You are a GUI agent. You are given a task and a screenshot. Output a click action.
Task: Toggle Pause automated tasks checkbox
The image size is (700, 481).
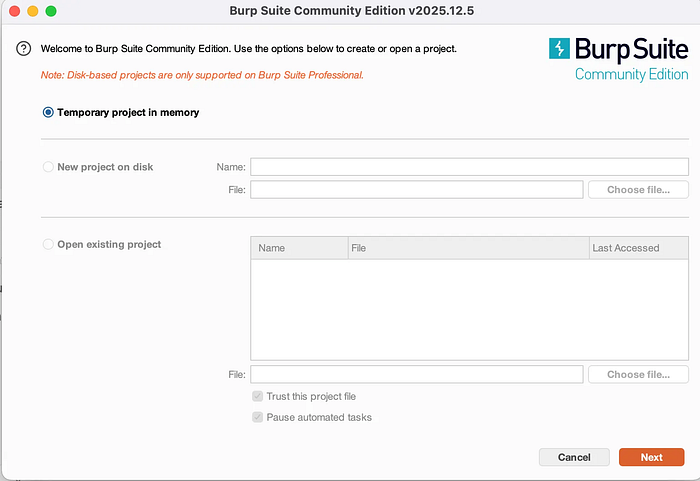pos(258,417)
